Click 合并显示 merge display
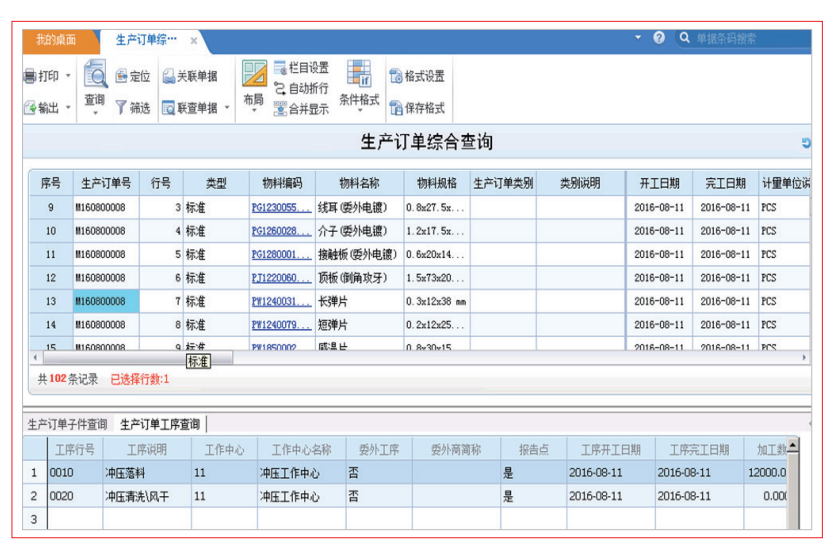The width and height of the screenshot is (831, 552). pos(301,109)
